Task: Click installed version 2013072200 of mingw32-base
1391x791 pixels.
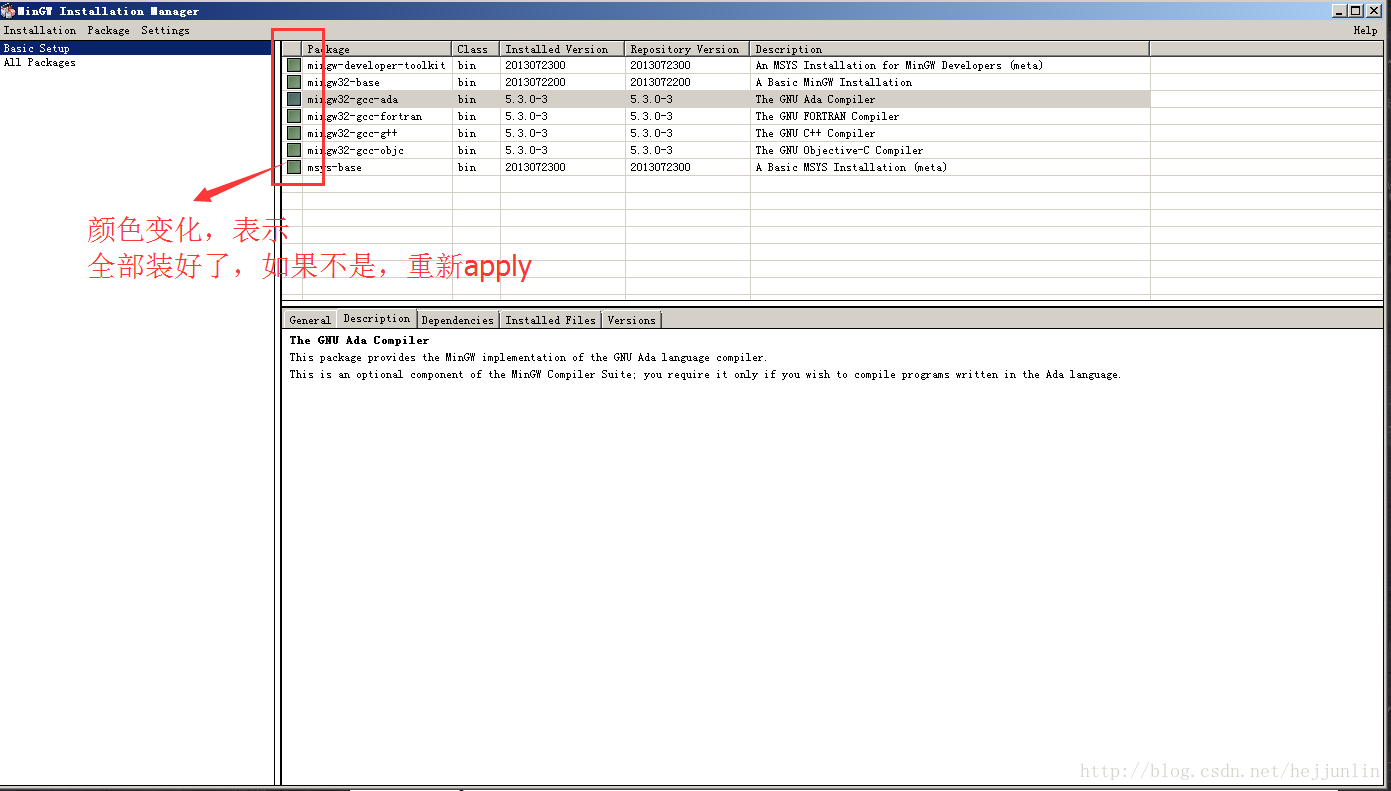Action: tap(535, 82)
